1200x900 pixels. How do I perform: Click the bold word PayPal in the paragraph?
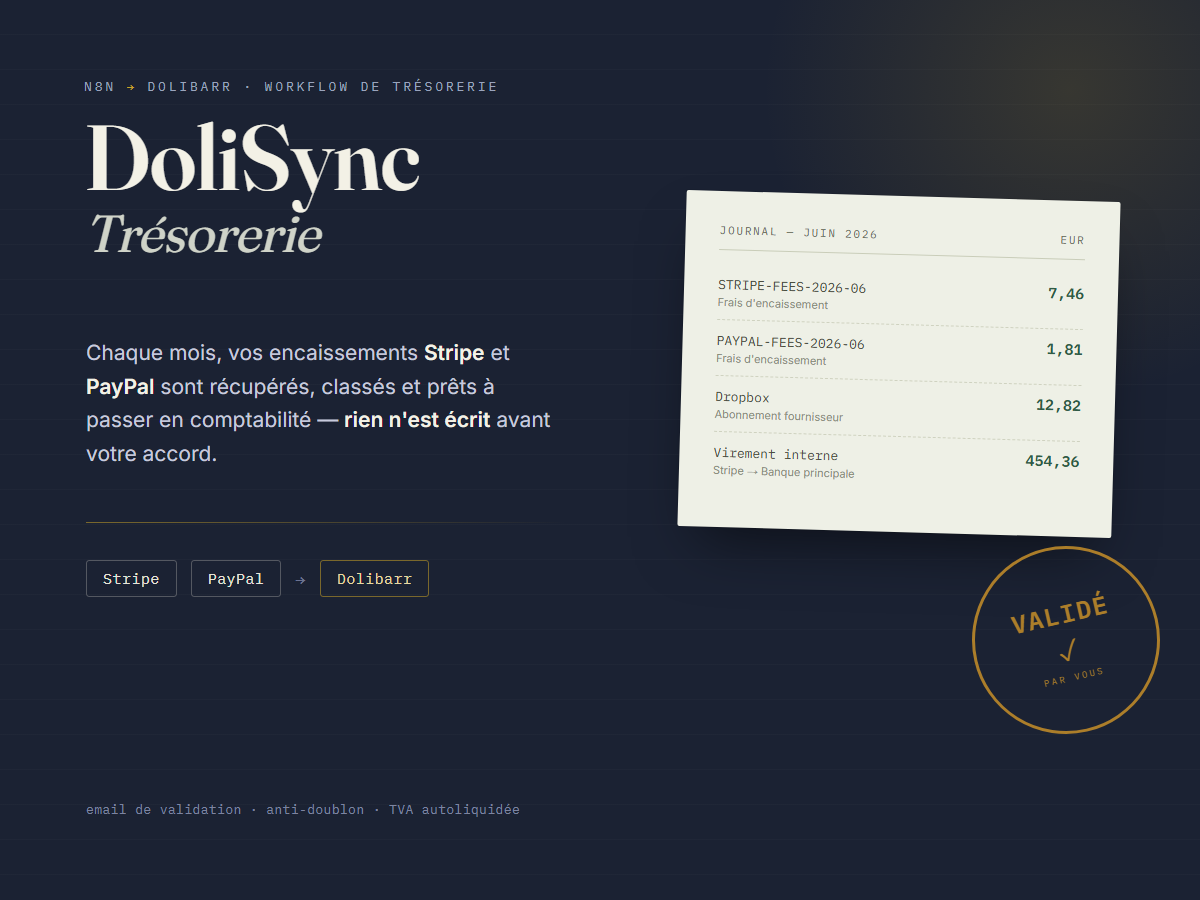[120, 386]
